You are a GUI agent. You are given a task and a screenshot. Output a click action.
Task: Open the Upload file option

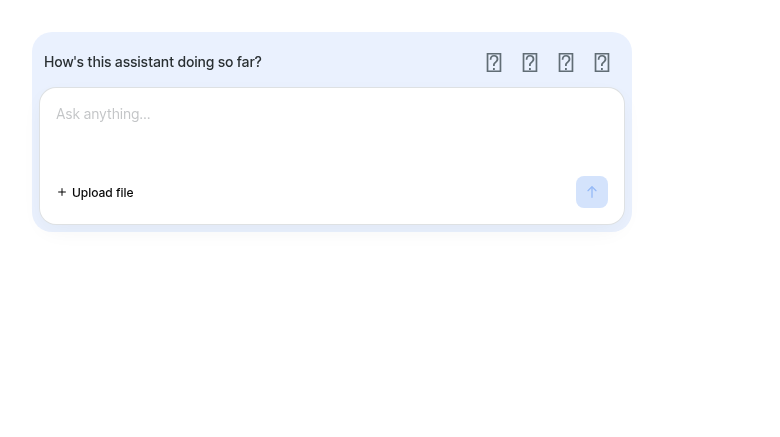click(x=95, y=193)
